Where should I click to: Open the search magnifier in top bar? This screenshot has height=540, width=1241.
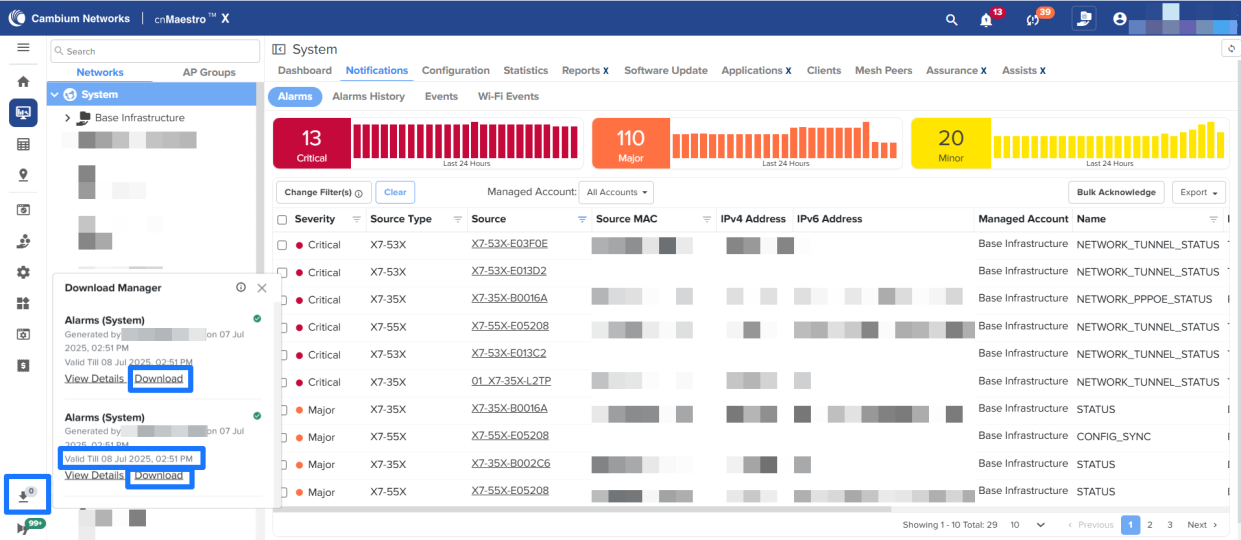951,19
